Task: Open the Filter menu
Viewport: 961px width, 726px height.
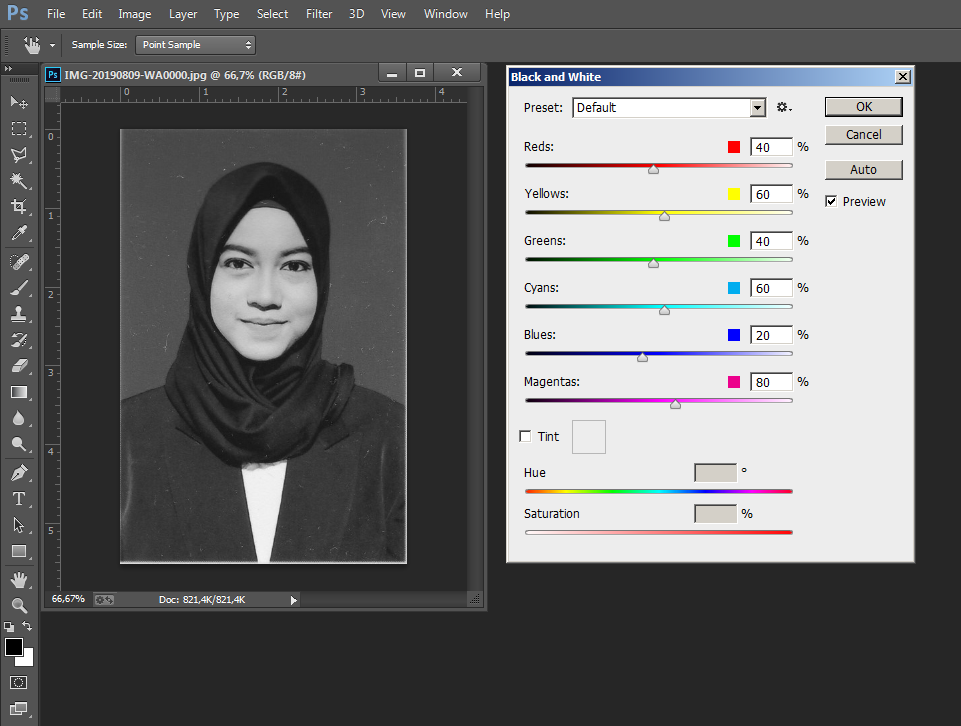Action: point(319,13)
